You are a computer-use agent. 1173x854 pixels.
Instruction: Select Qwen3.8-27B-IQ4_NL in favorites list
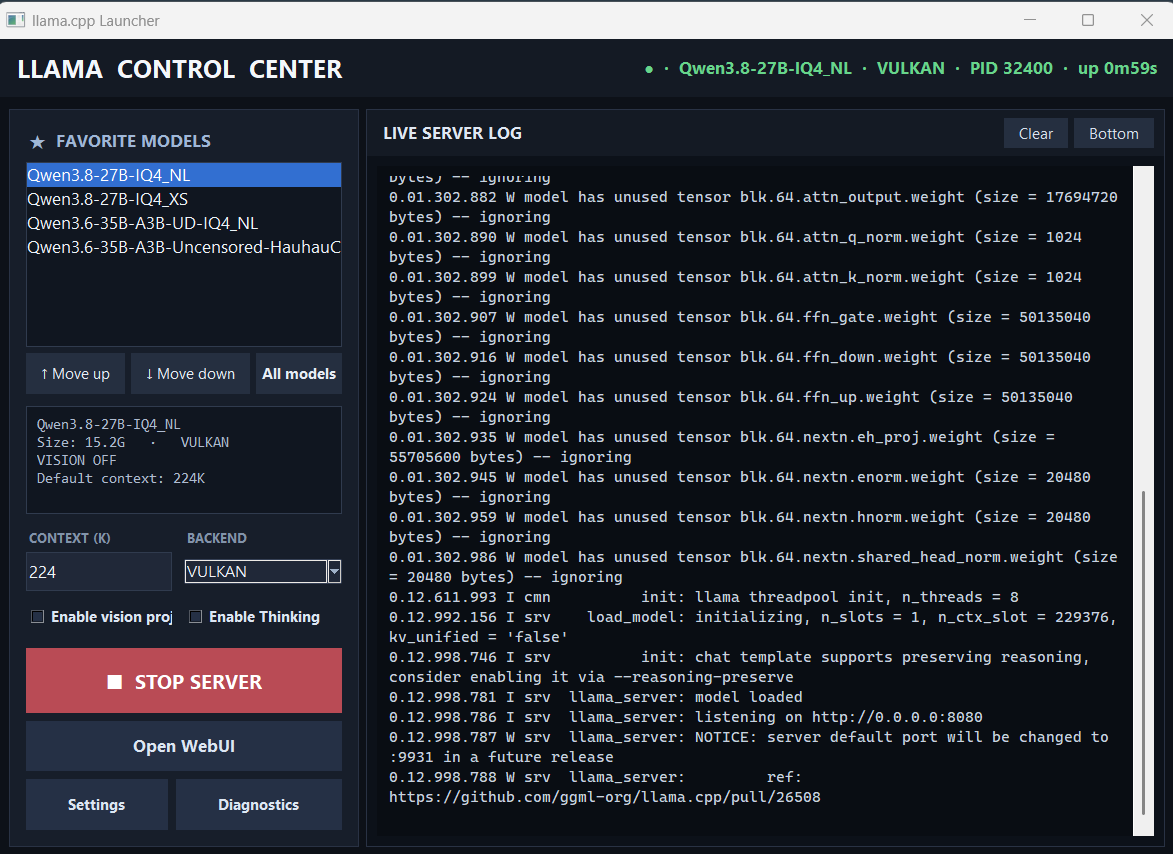[183, 175]
